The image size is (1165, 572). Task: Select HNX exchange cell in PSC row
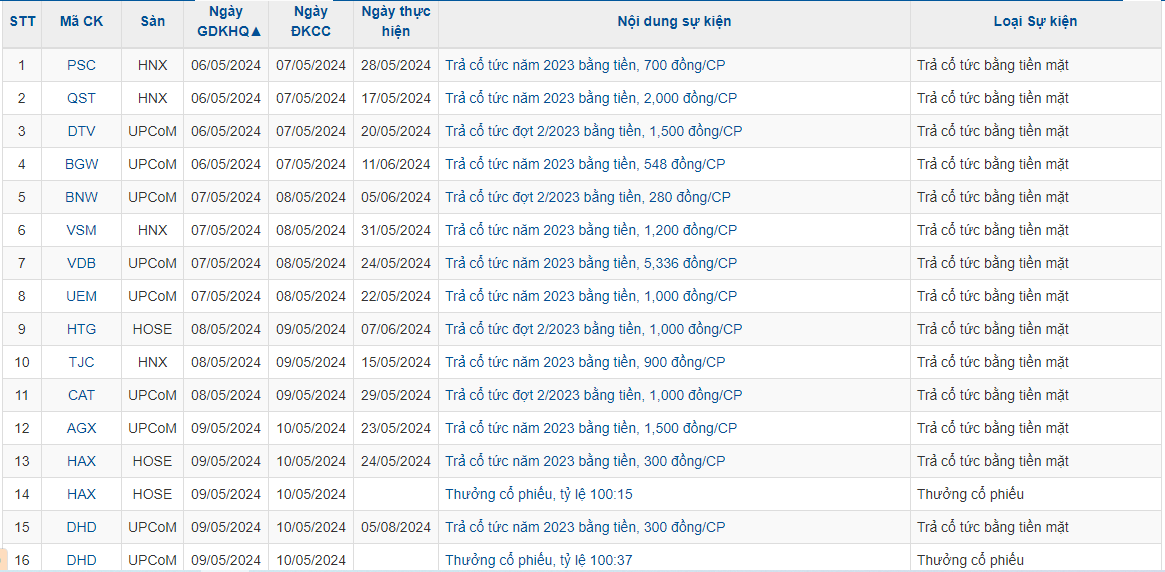152,65
